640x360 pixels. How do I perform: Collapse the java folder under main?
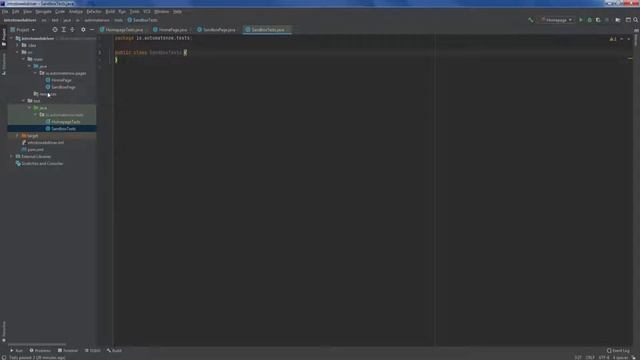(x=30, y=66)
